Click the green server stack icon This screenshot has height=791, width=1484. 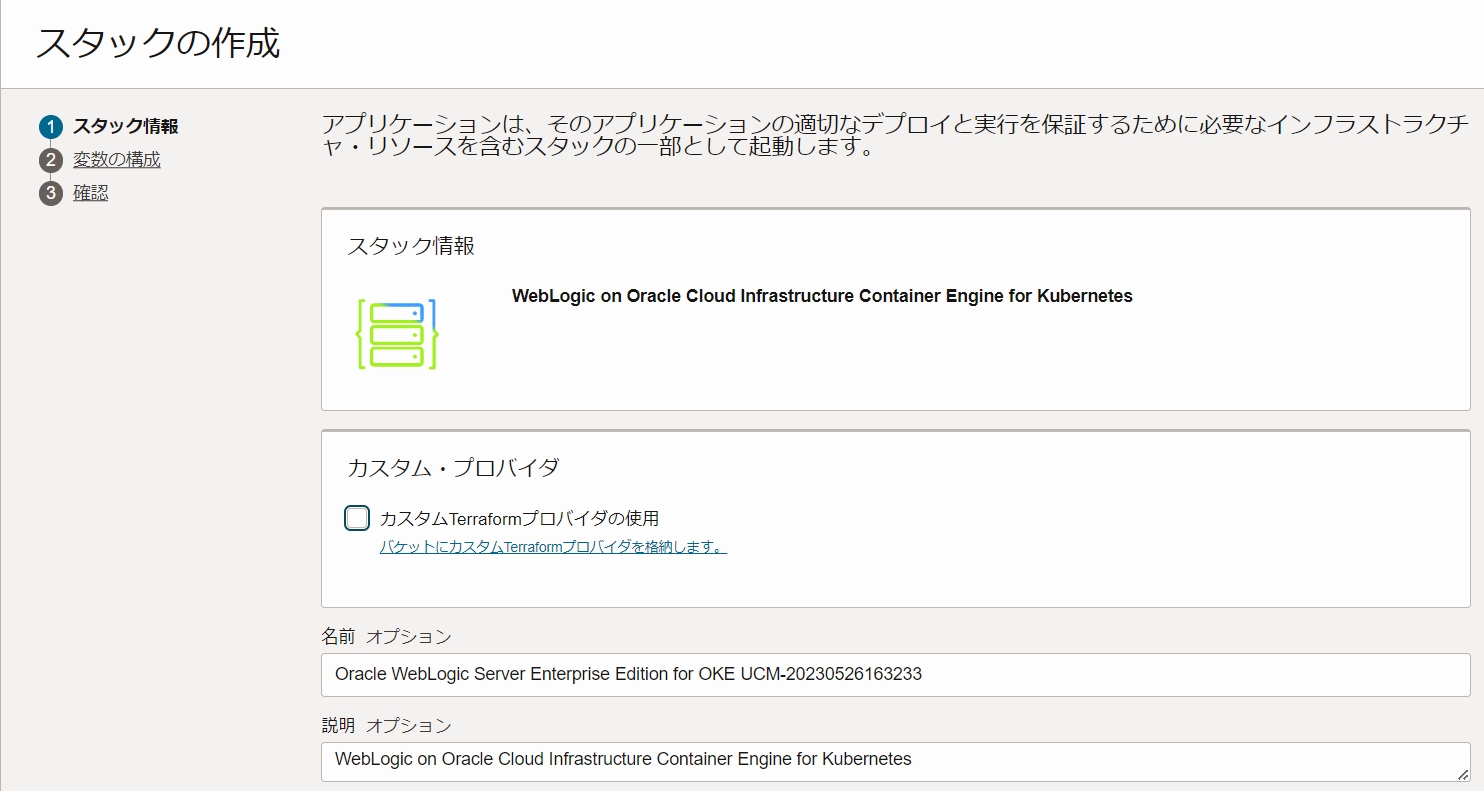point(397,334)
